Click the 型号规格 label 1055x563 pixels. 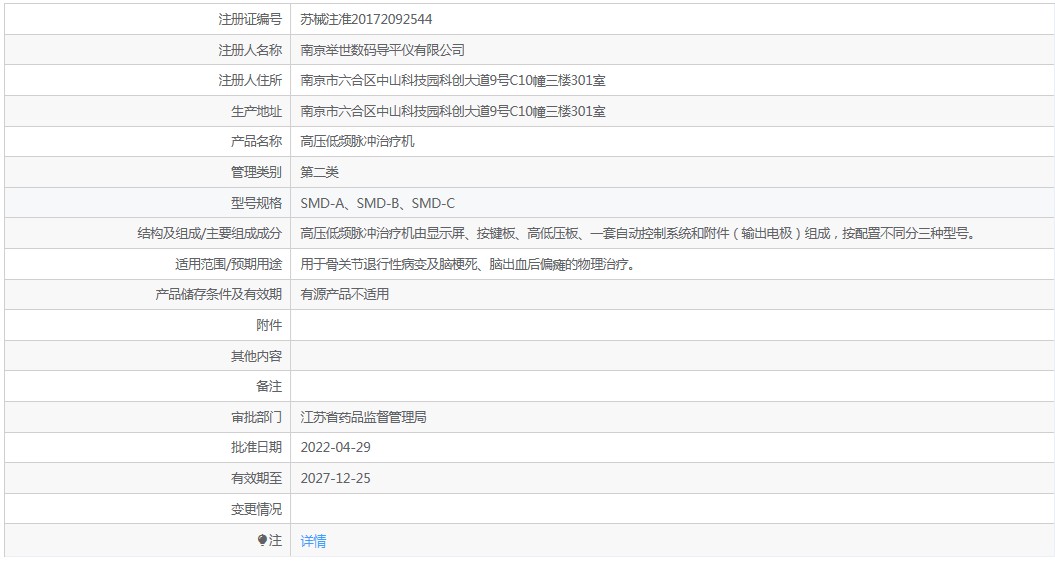(x=256, y=203)
